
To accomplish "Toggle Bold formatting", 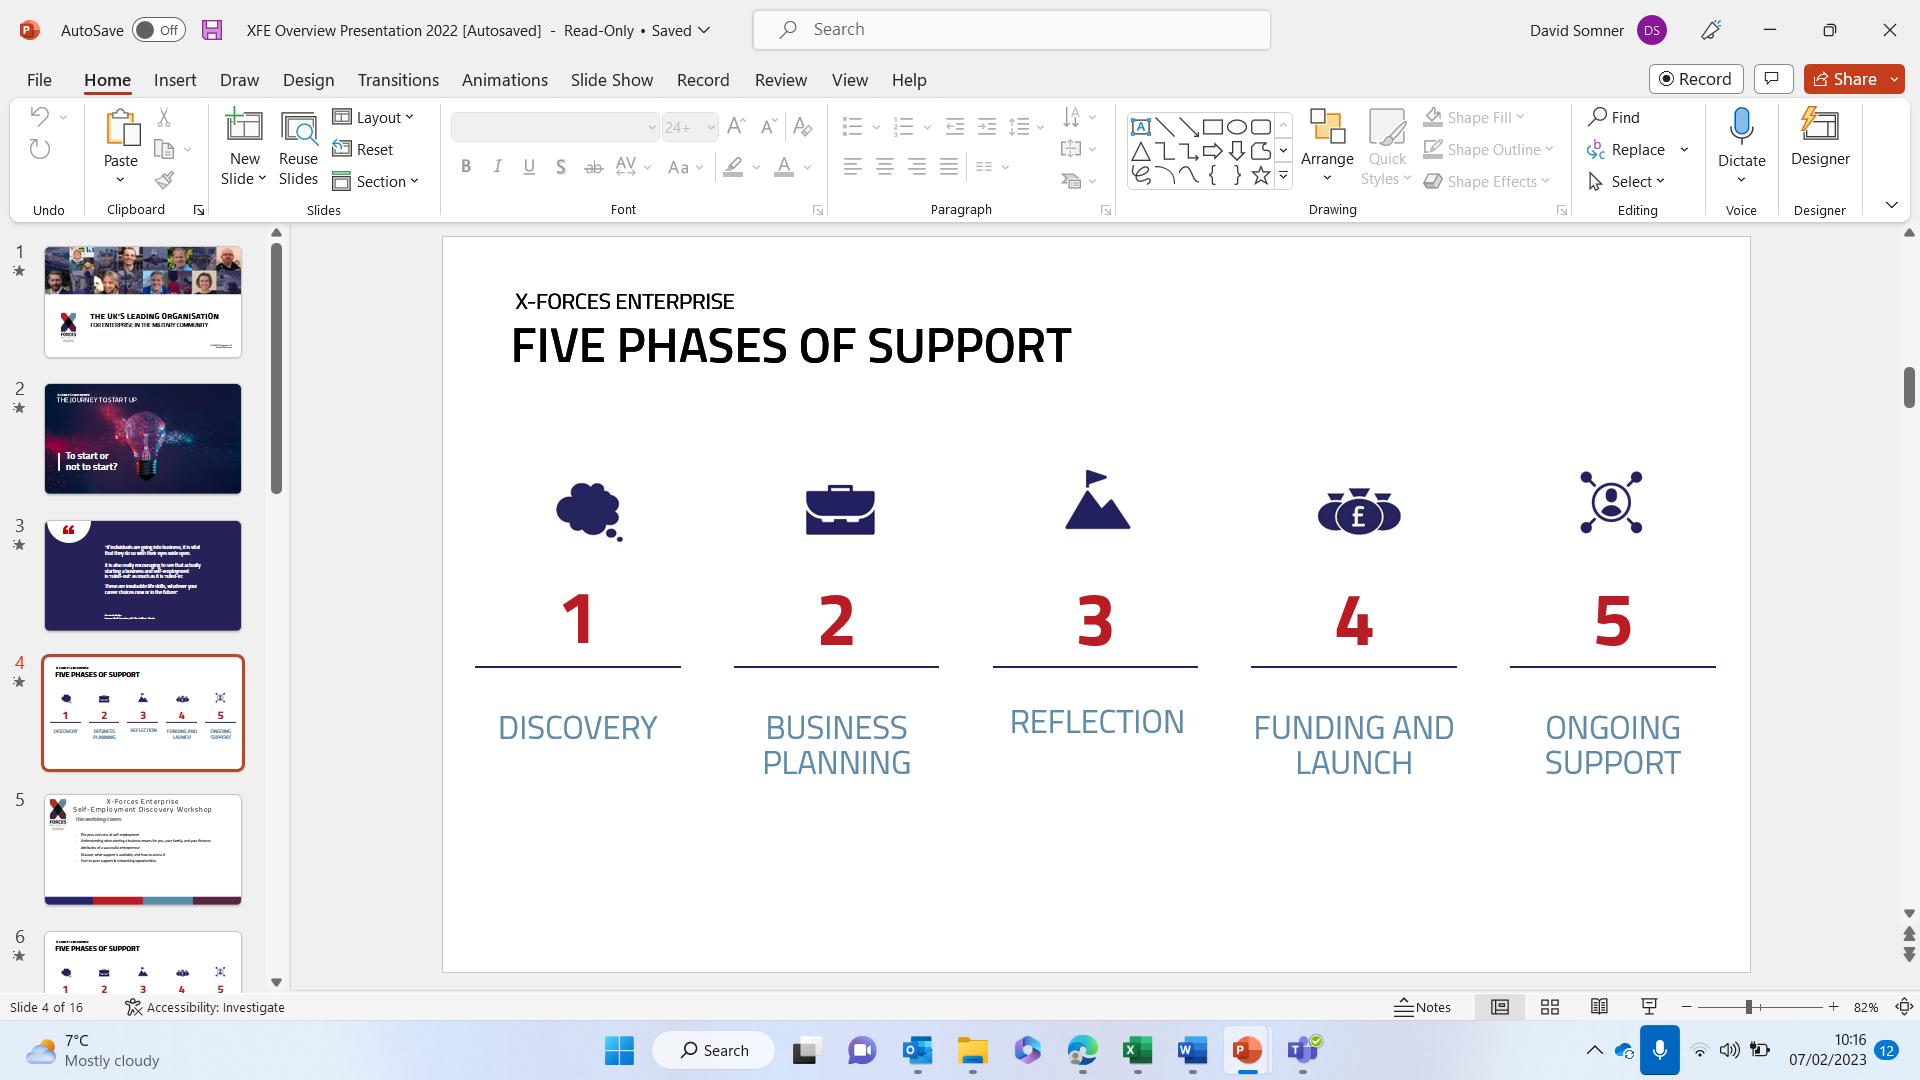I will coord(466,167).
